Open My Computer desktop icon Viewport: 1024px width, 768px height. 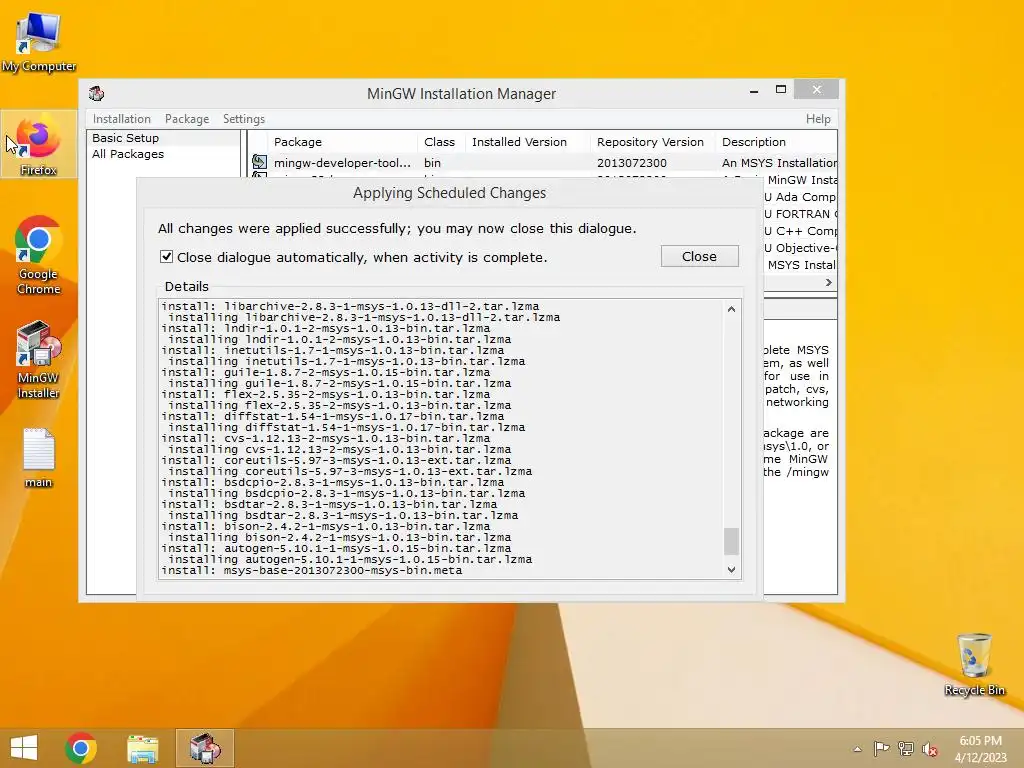(38, 42)
